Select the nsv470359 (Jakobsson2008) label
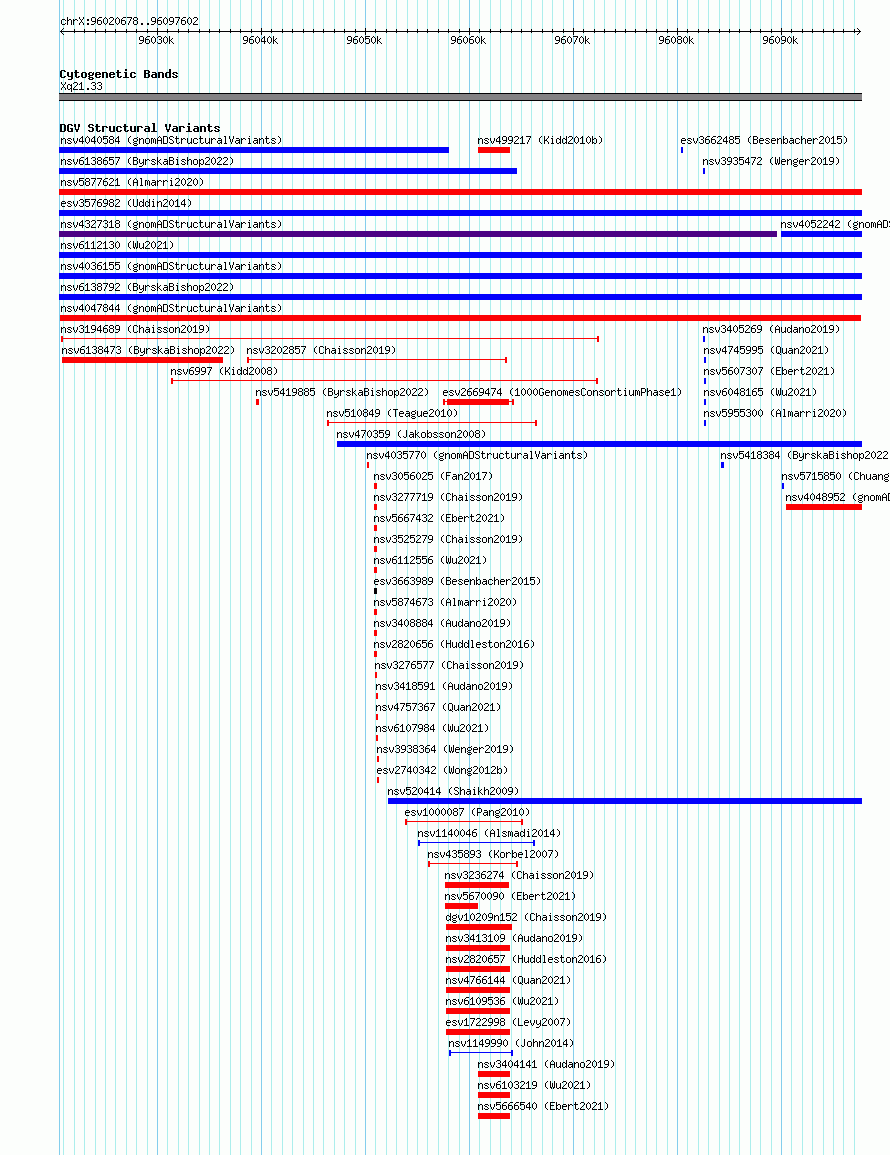 tap(411, 434)
